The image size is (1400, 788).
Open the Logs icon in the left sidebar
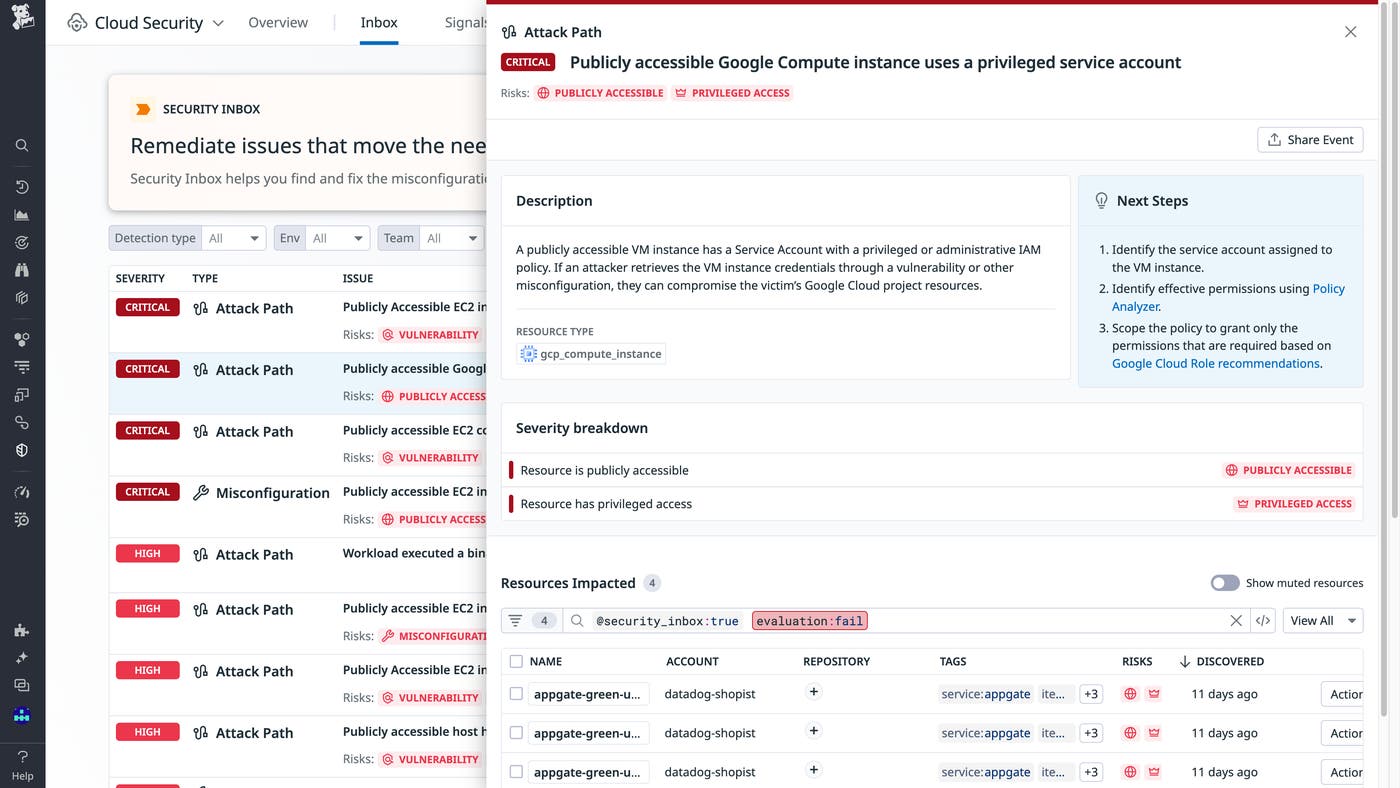[x=21, y=365]
